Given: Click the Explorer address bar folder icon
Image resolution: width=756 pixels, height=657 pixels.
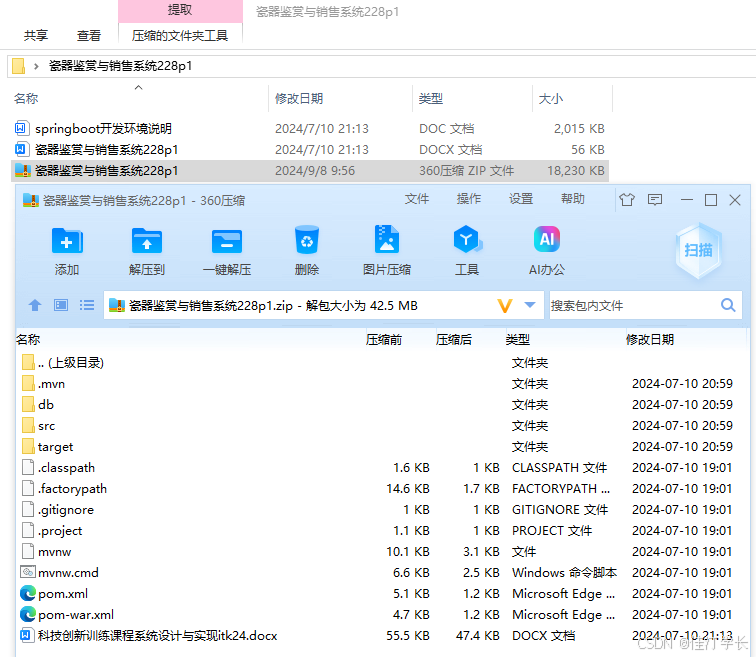Looking at the screenshot, I should (x=18, y=66).
